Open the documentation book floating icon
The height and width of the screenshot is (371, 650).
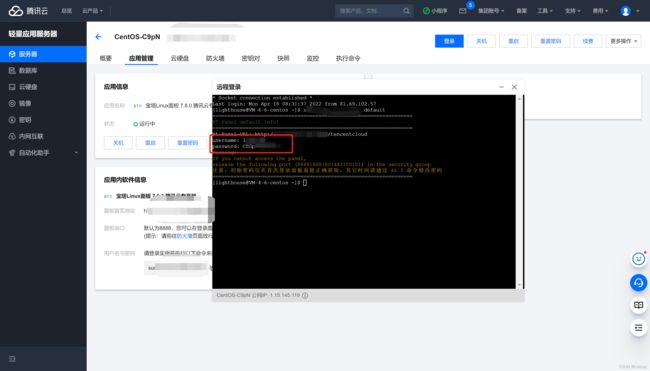click(638, 305)
